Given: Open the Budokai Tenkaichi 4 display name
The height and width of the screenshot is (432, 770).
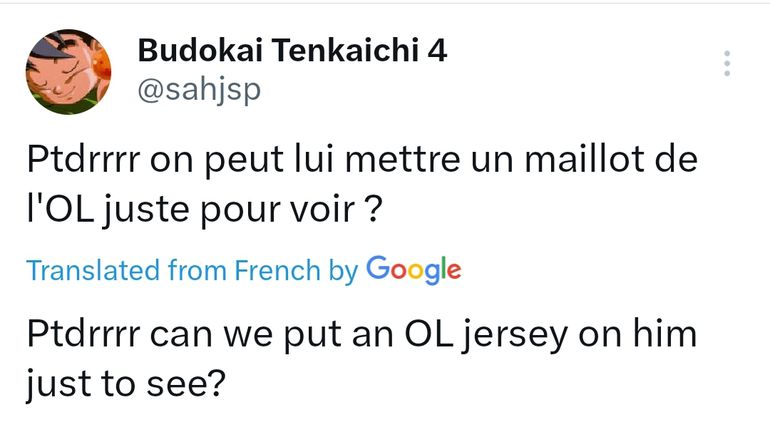Looking at the screenshot, I should pyautogui.click(x=291, y=49).
